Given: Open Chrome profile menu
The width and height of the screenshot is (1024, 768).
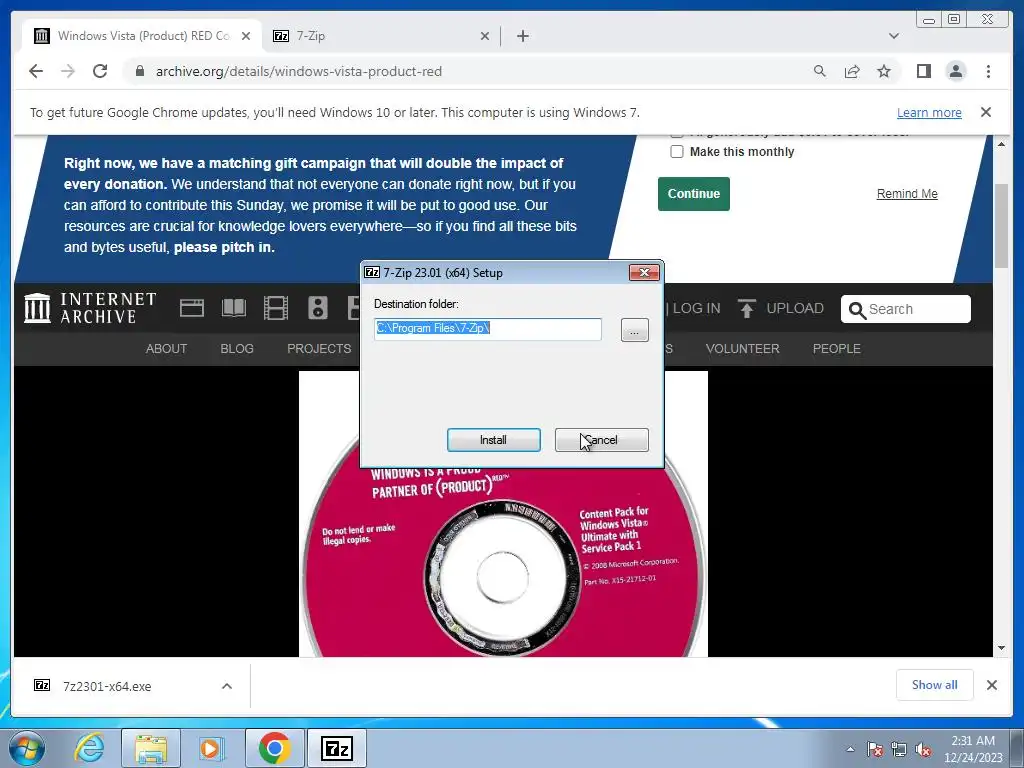Looking at the screenshot, I should 956,71.
